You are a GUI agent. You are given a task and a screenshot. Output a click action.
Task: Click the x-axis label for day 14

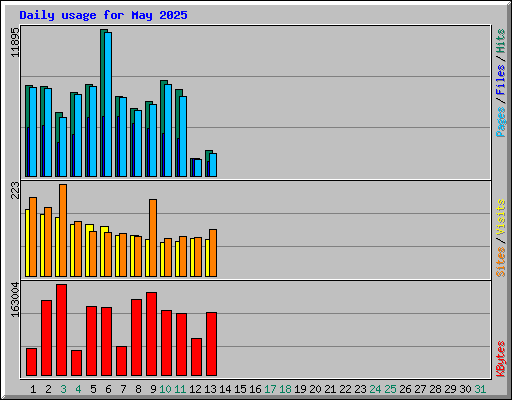pos(225,389)
